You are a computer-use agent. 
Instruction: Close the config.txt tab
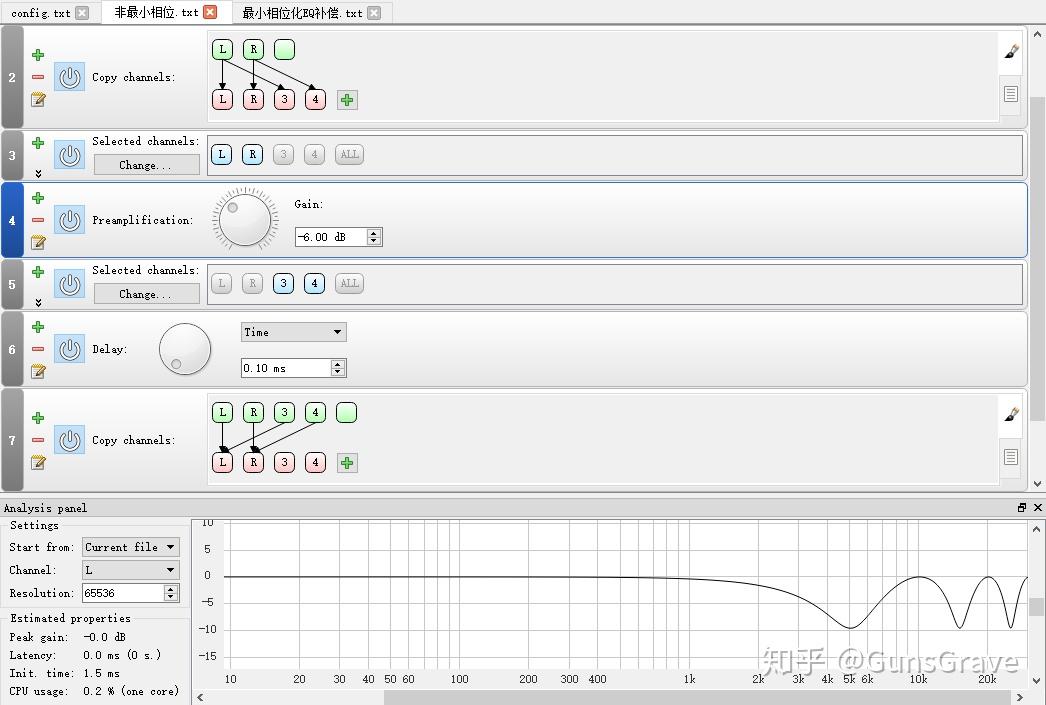pyautogui.click(x=82, y=13)
